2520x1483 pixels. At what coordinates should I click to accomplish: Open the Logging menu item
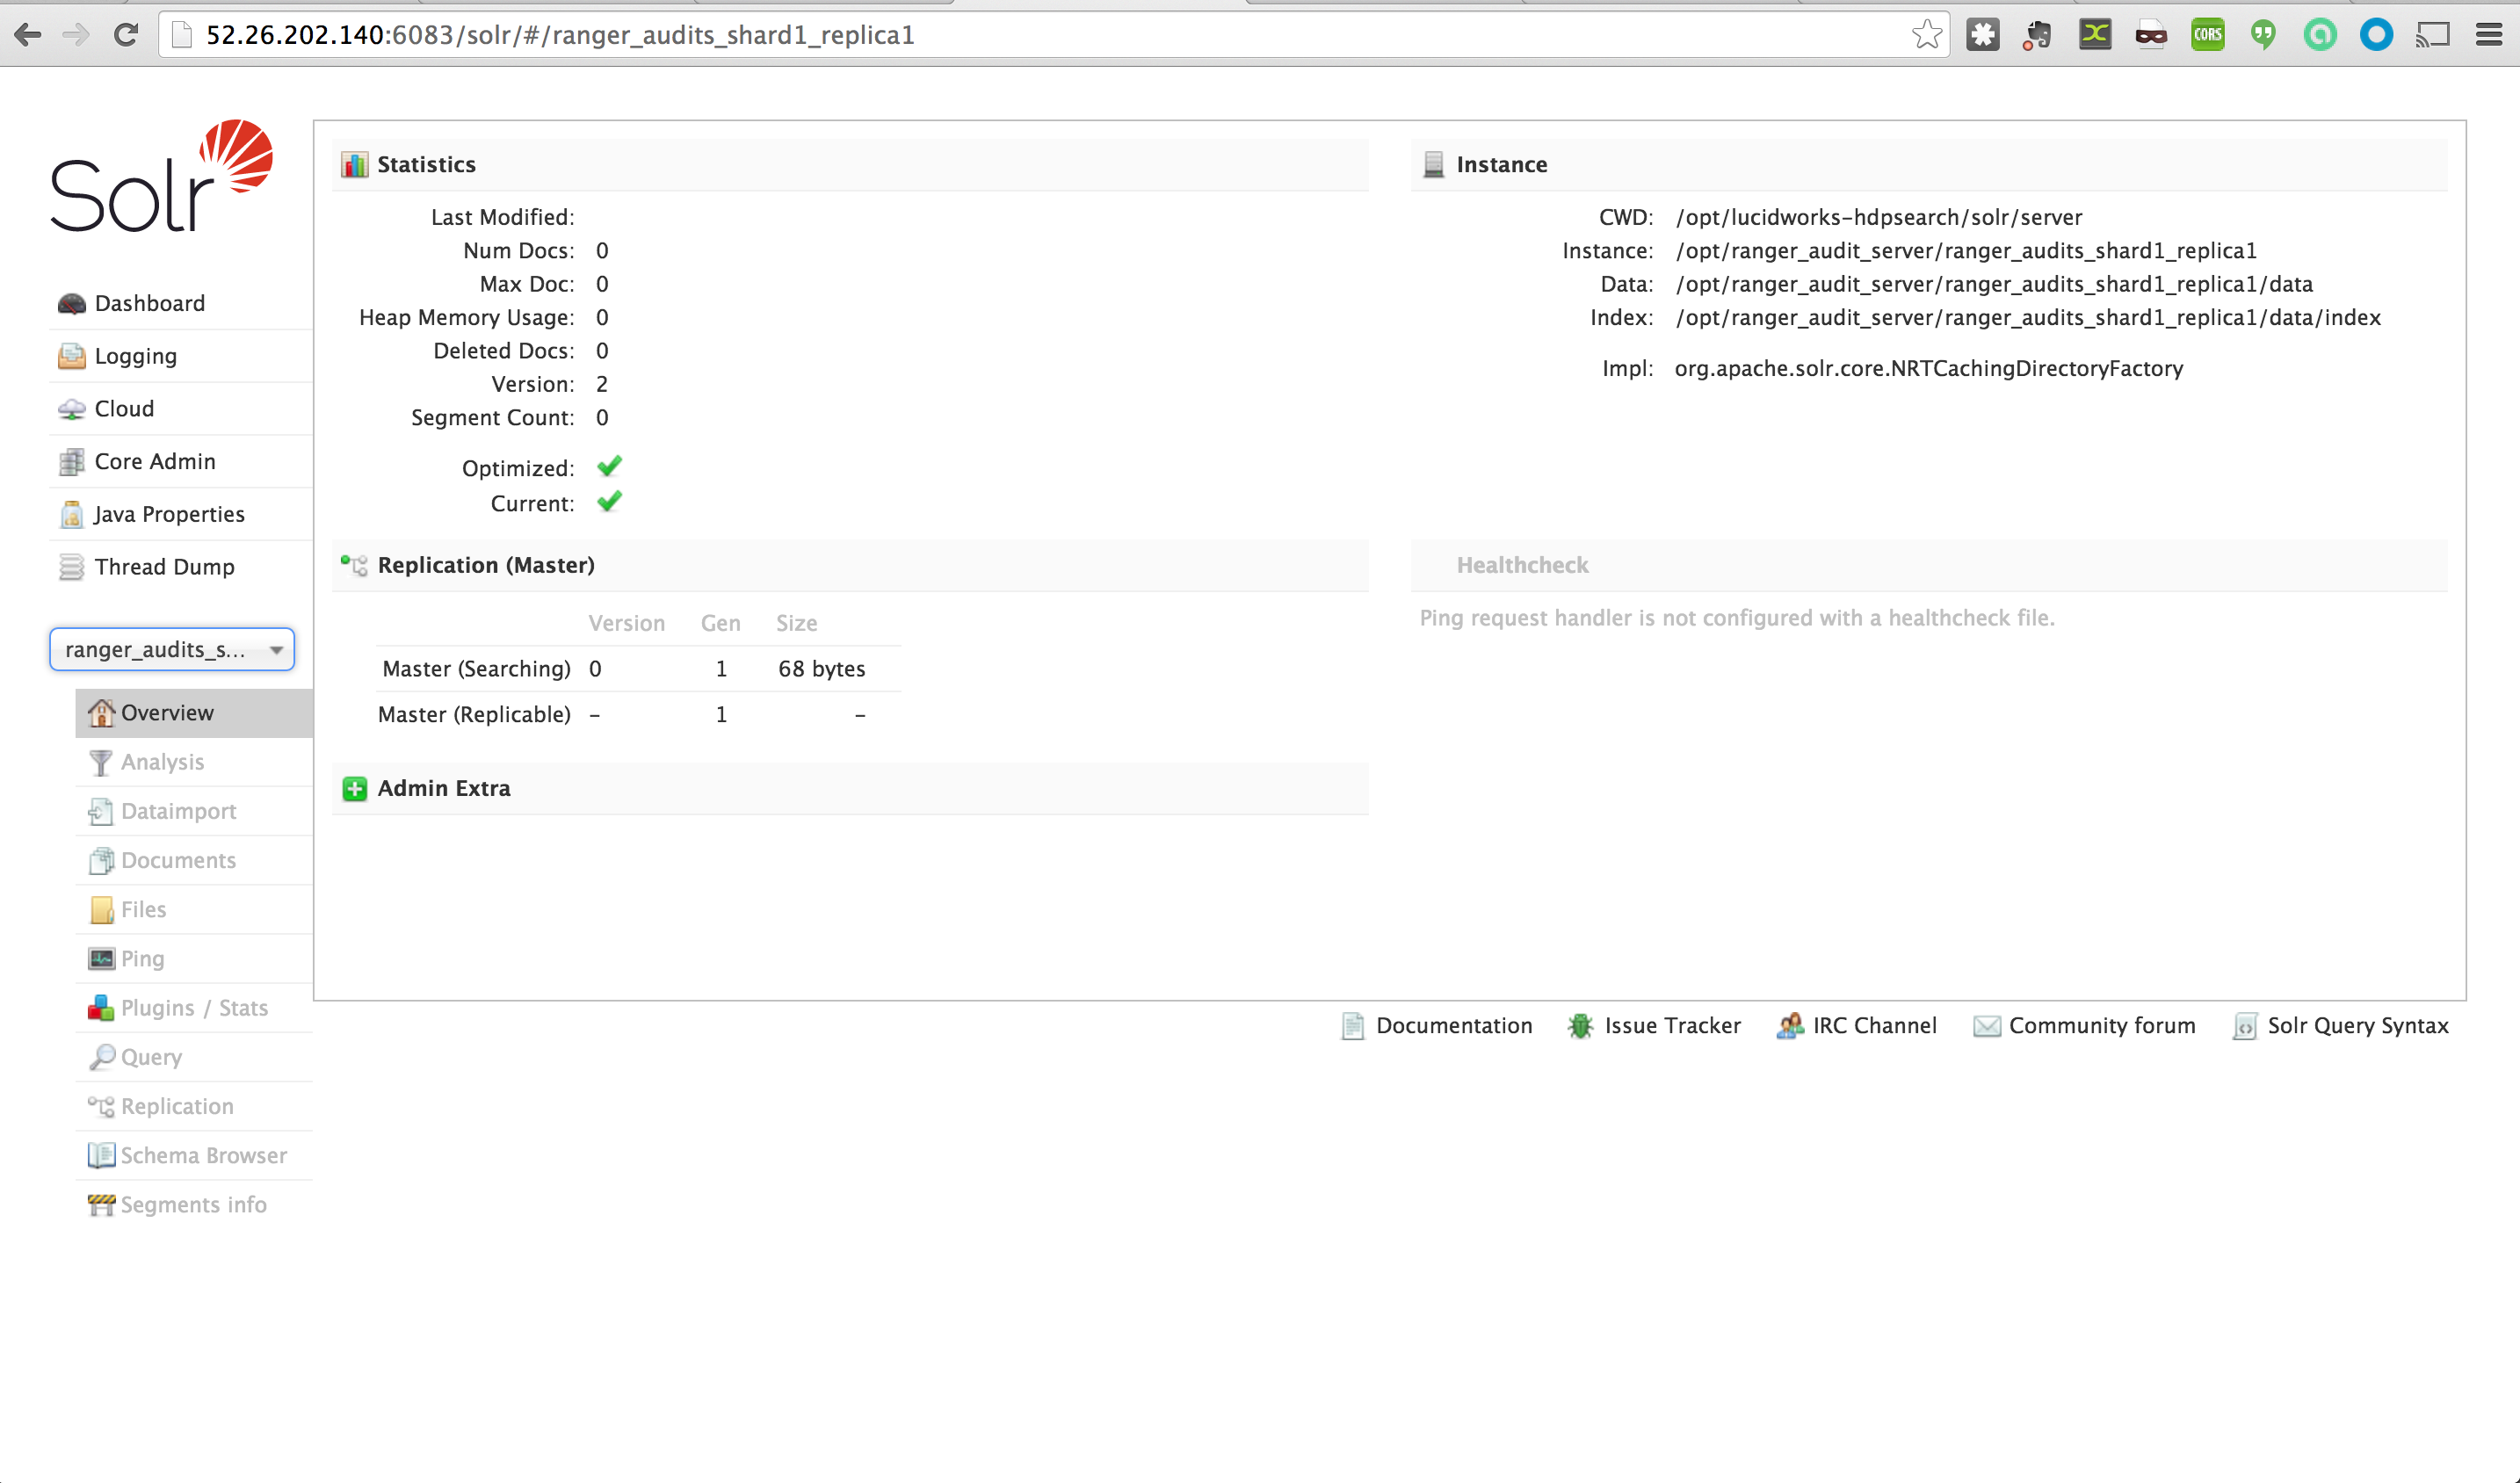[136, 357]
